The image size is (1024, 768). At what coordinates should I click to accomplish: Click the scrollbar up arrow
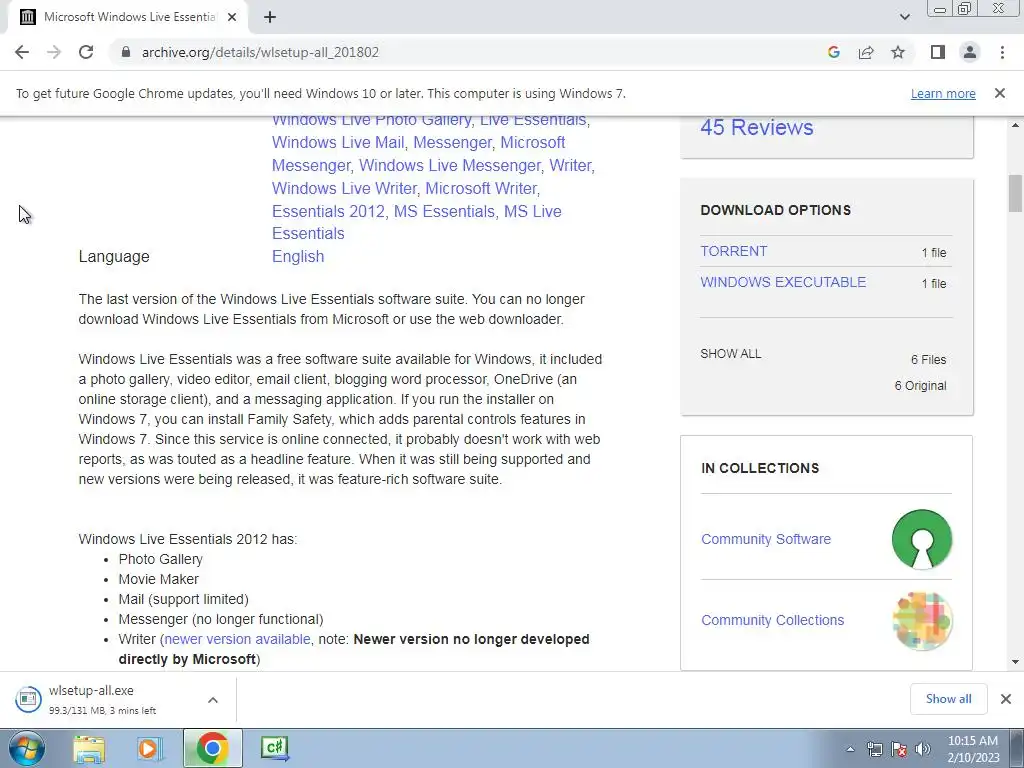point(1015,125)
